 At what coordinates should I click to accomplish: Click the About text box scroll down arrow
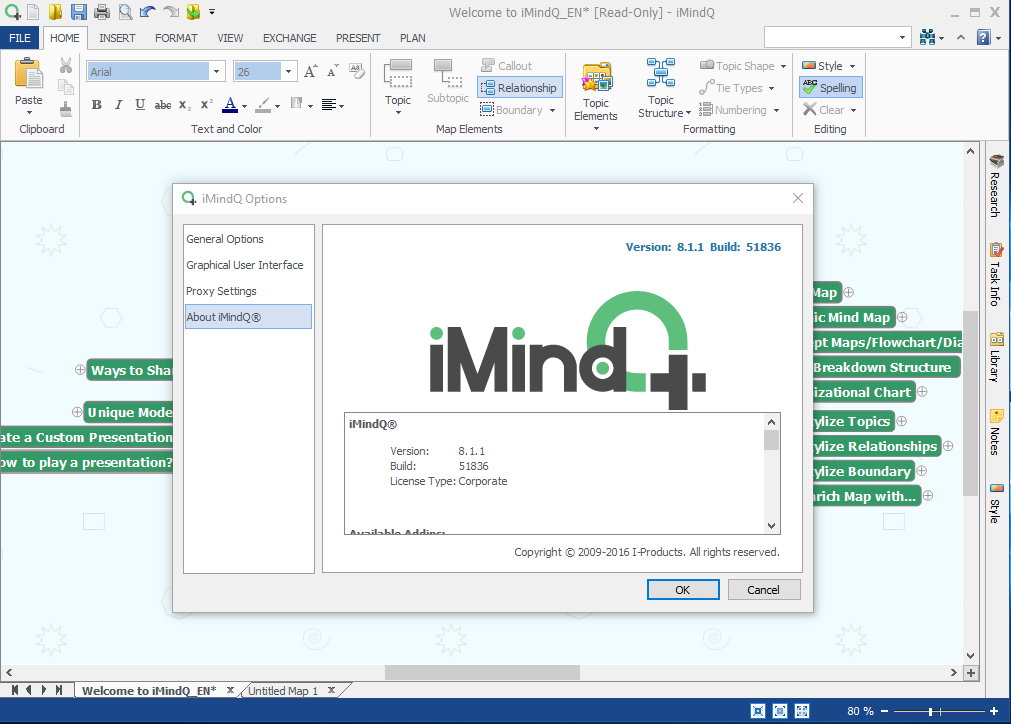point(771,525)
